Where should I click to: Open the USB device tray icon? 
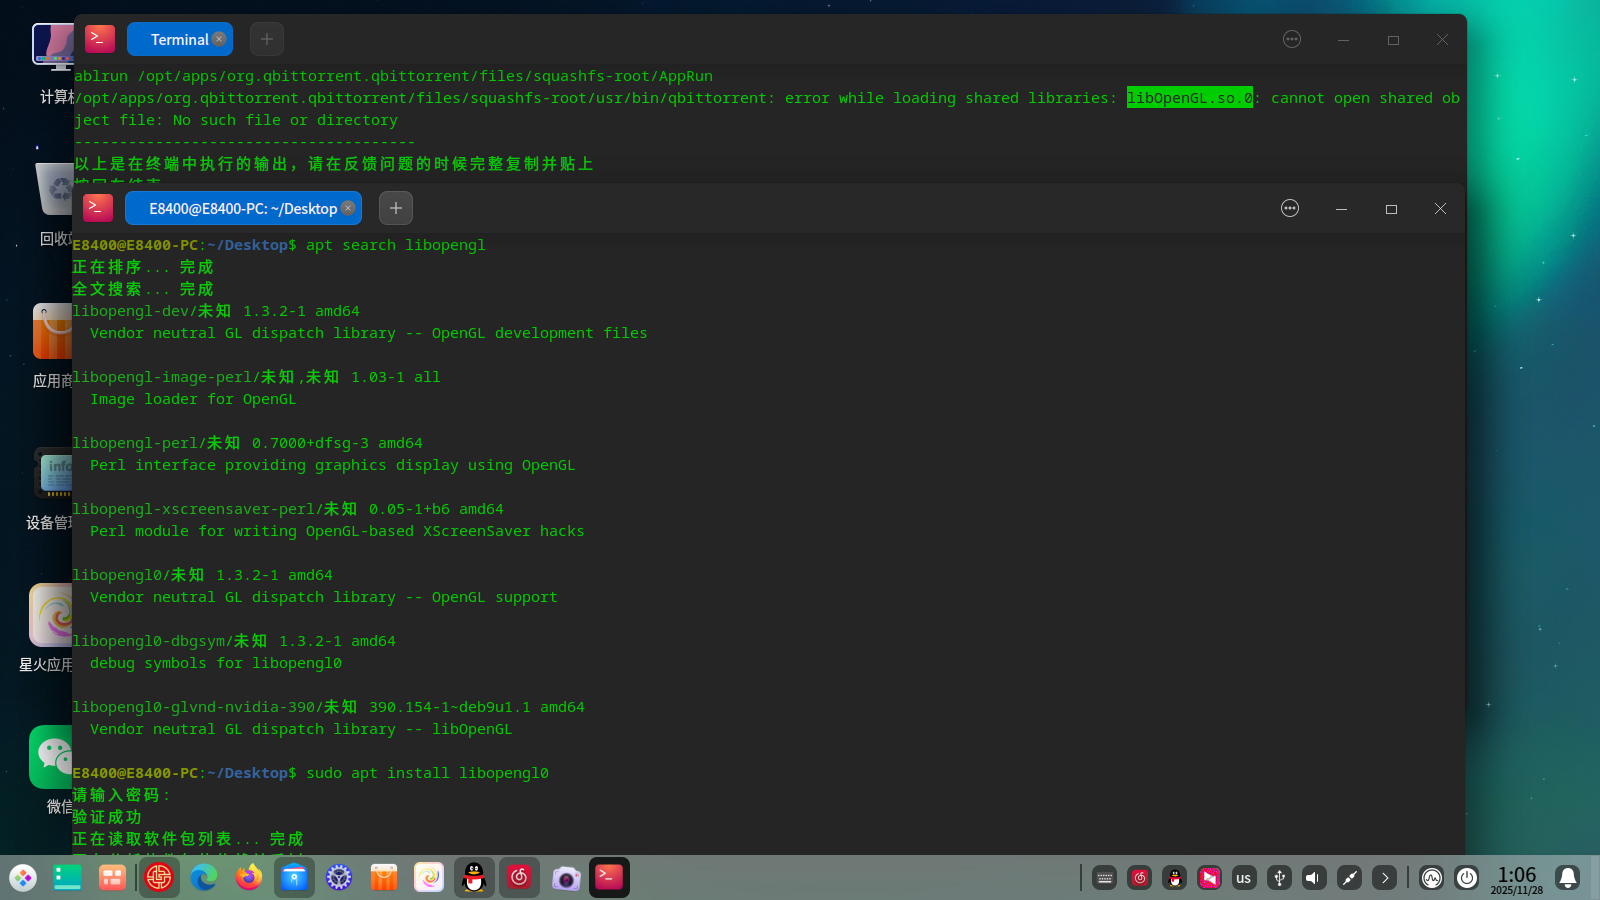click(1279, 878)
